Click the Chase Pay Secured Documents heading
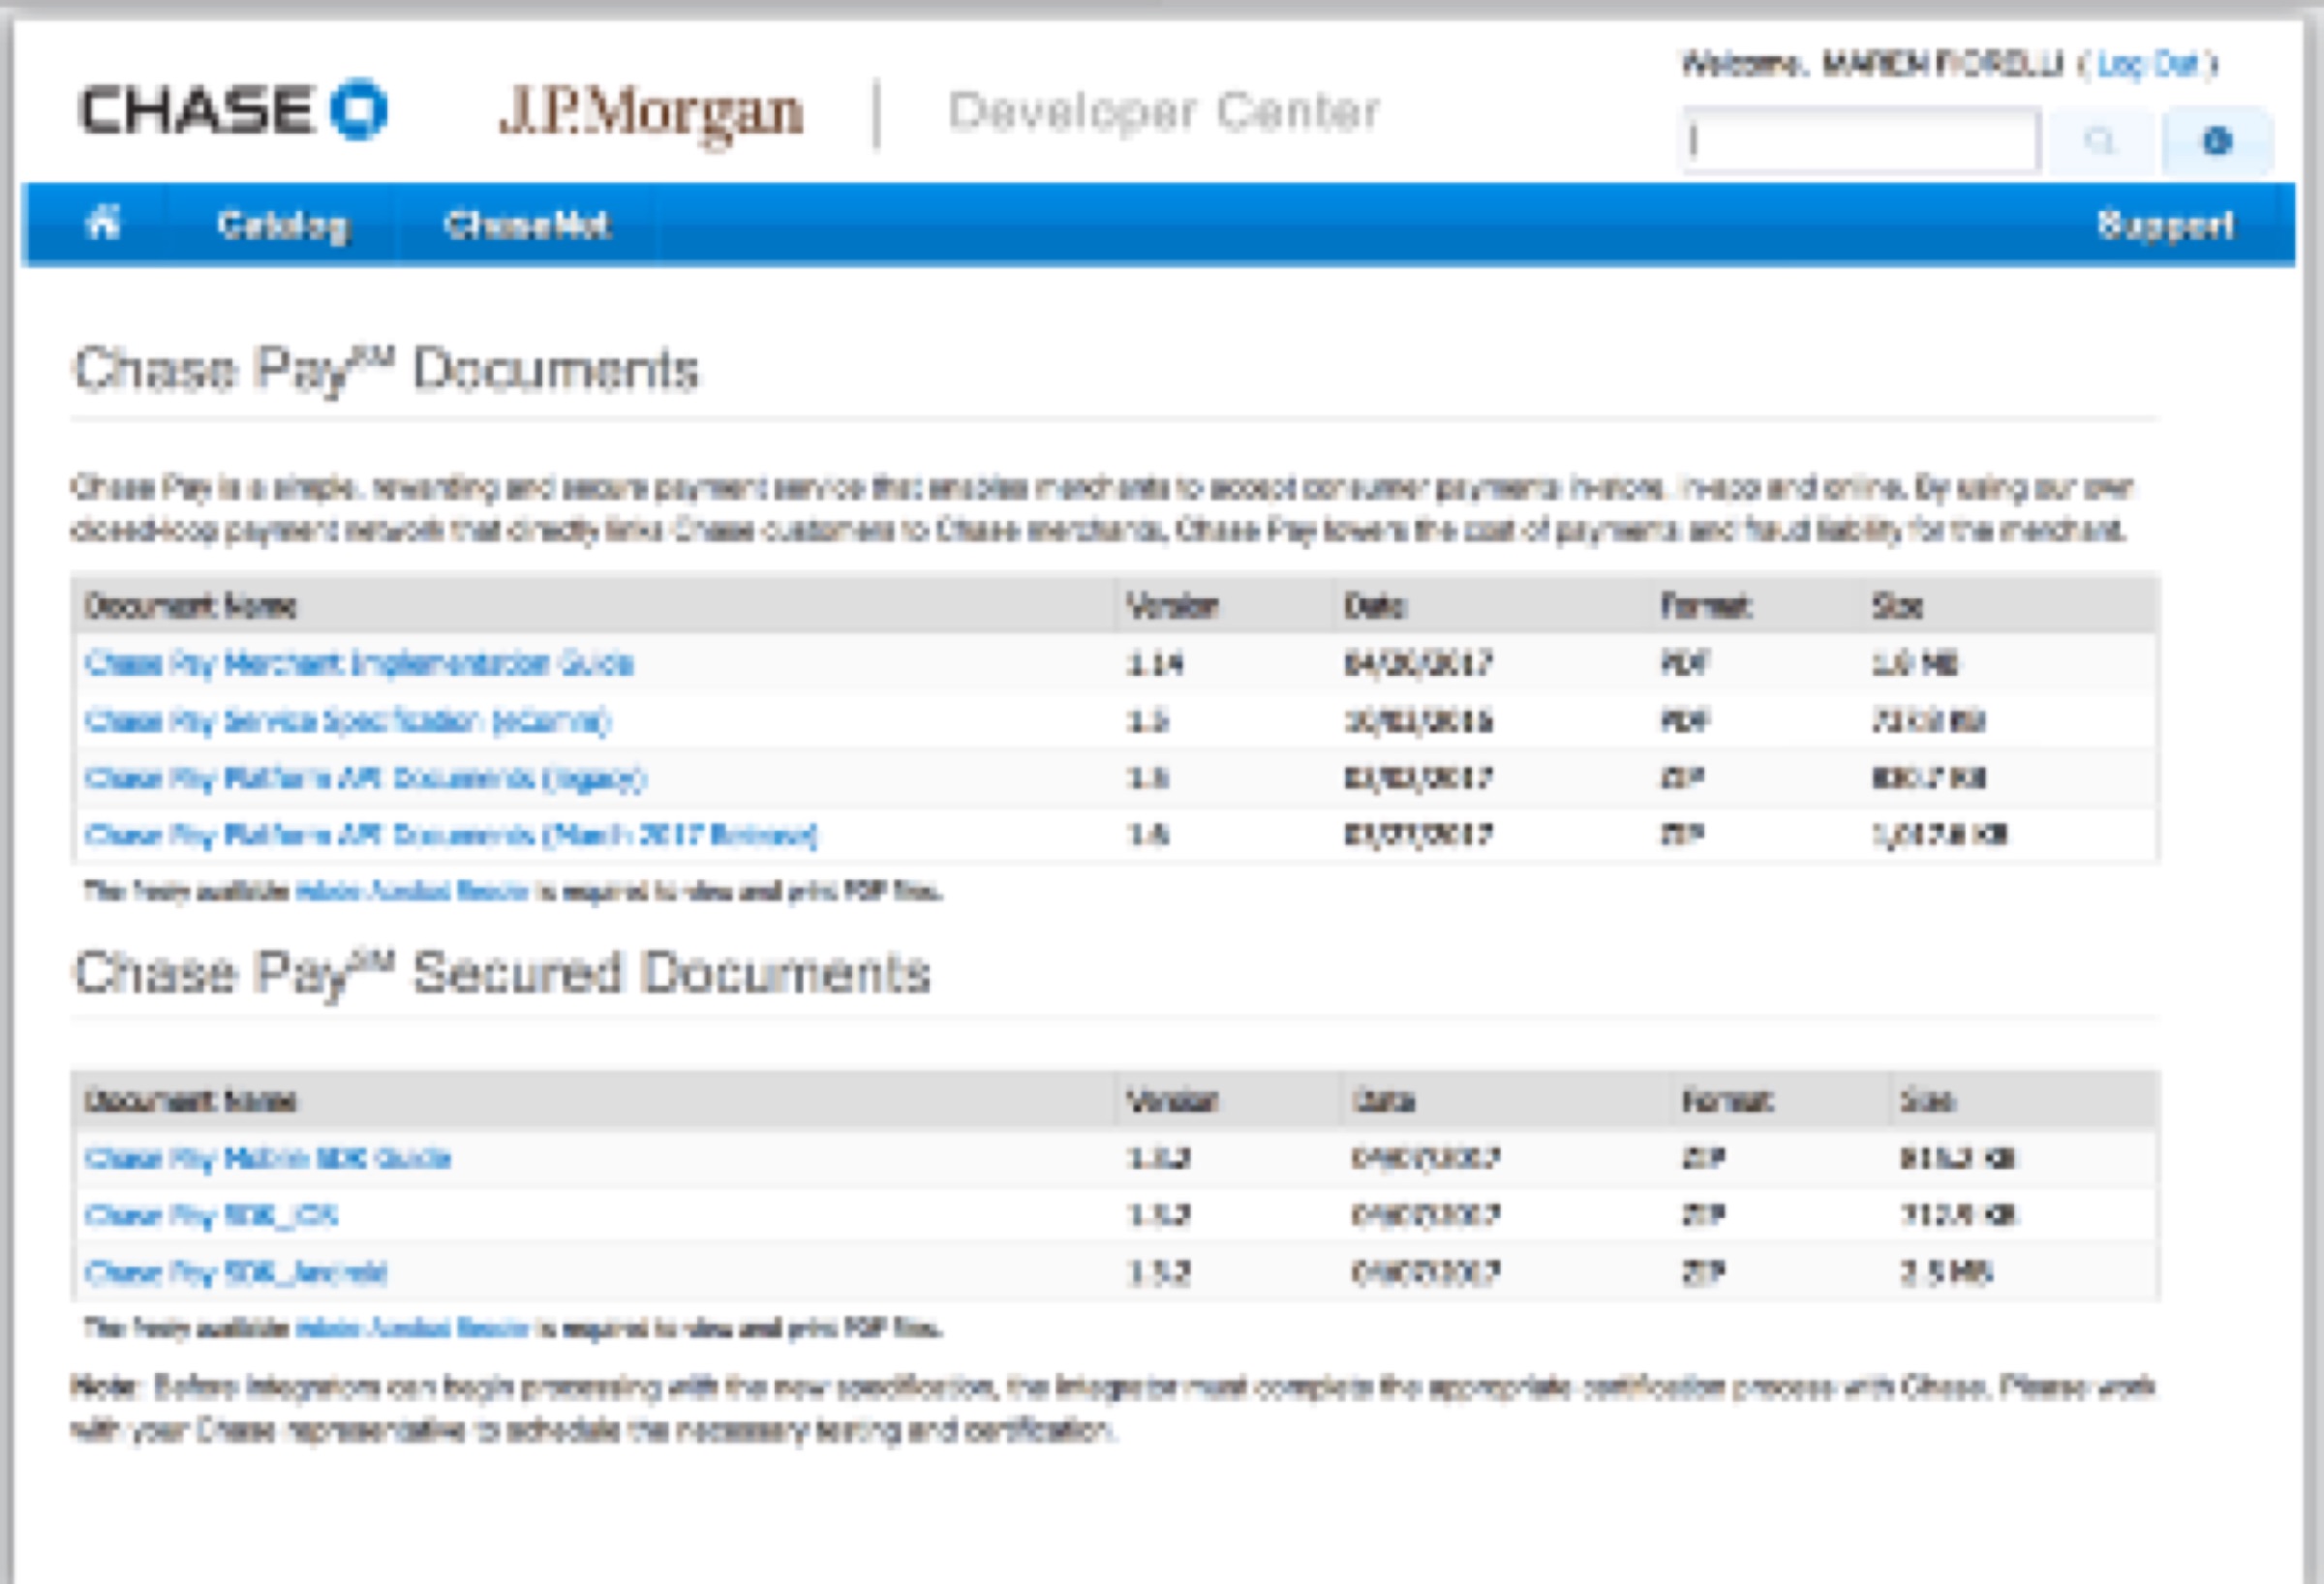This screenshot has width=2324, height=1584. 502,973
